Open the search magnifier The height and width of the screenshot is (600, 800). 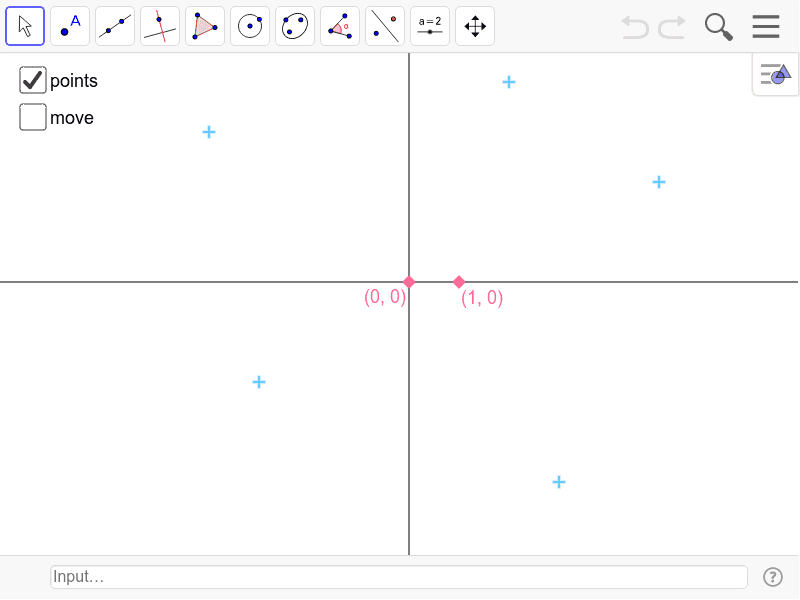pos(718,27)
